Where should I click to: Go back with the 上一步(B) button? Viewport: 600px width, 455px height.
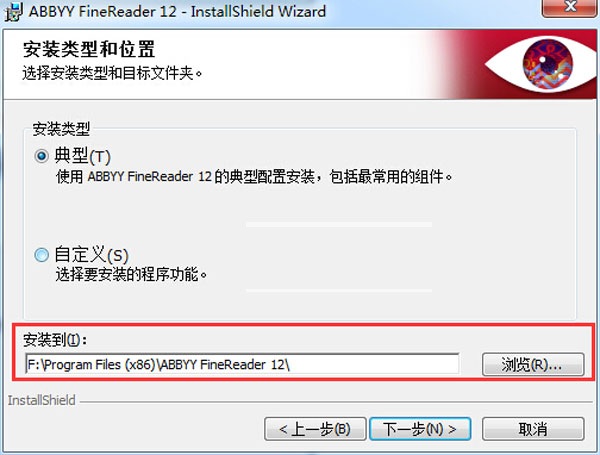(315, 429)
